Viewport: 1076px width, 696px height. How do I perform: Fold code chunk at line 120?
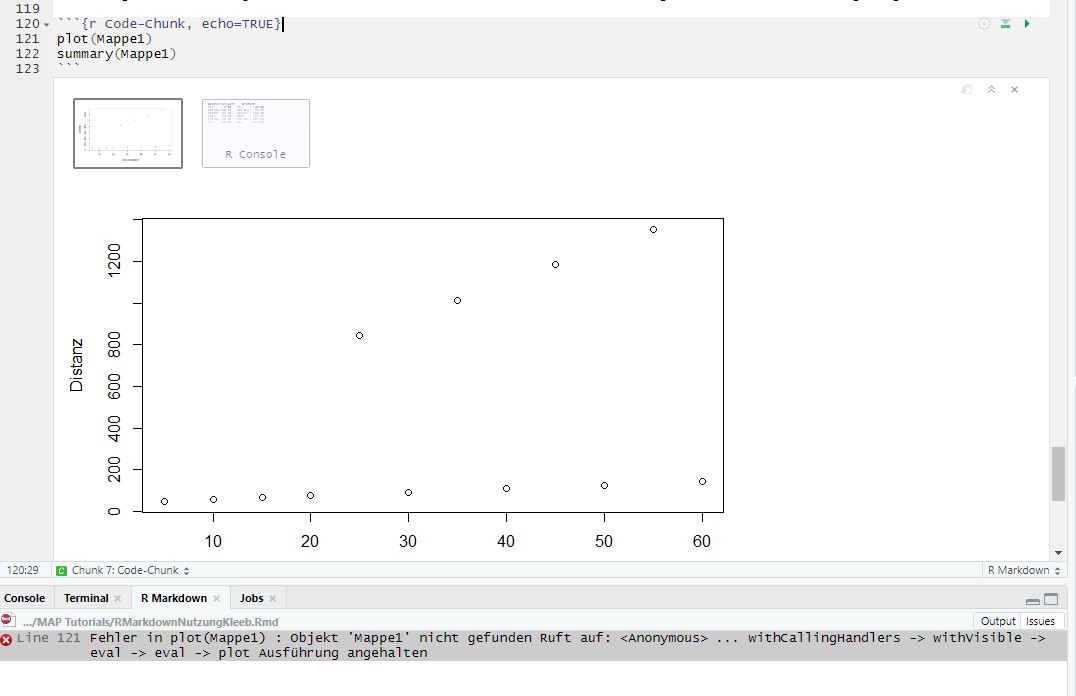pos(46,24)
